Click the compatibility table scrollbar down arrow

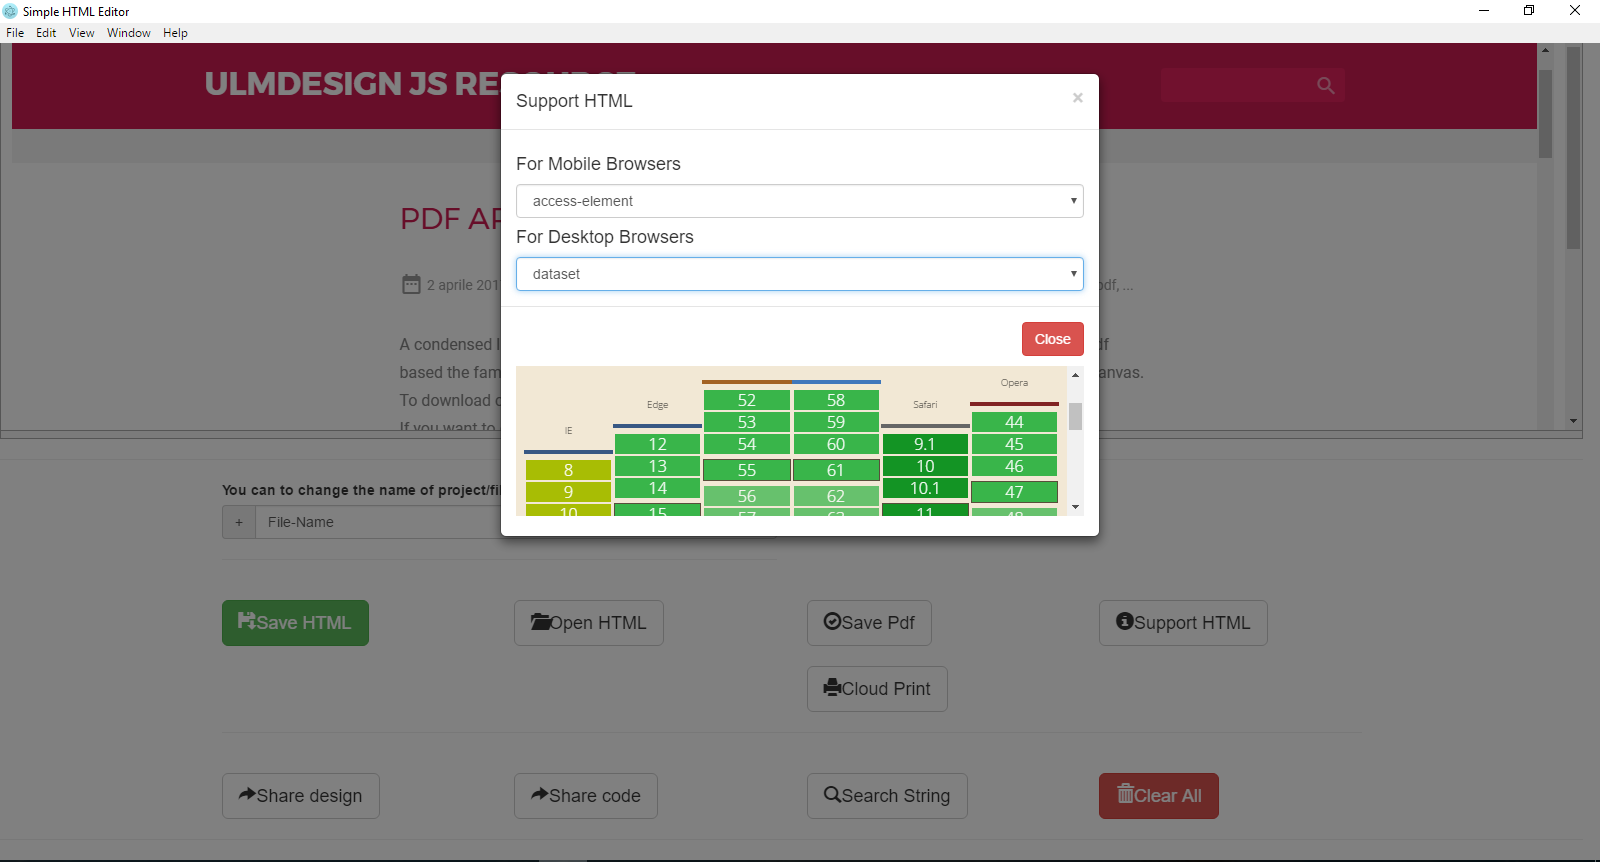(1076, 508)
